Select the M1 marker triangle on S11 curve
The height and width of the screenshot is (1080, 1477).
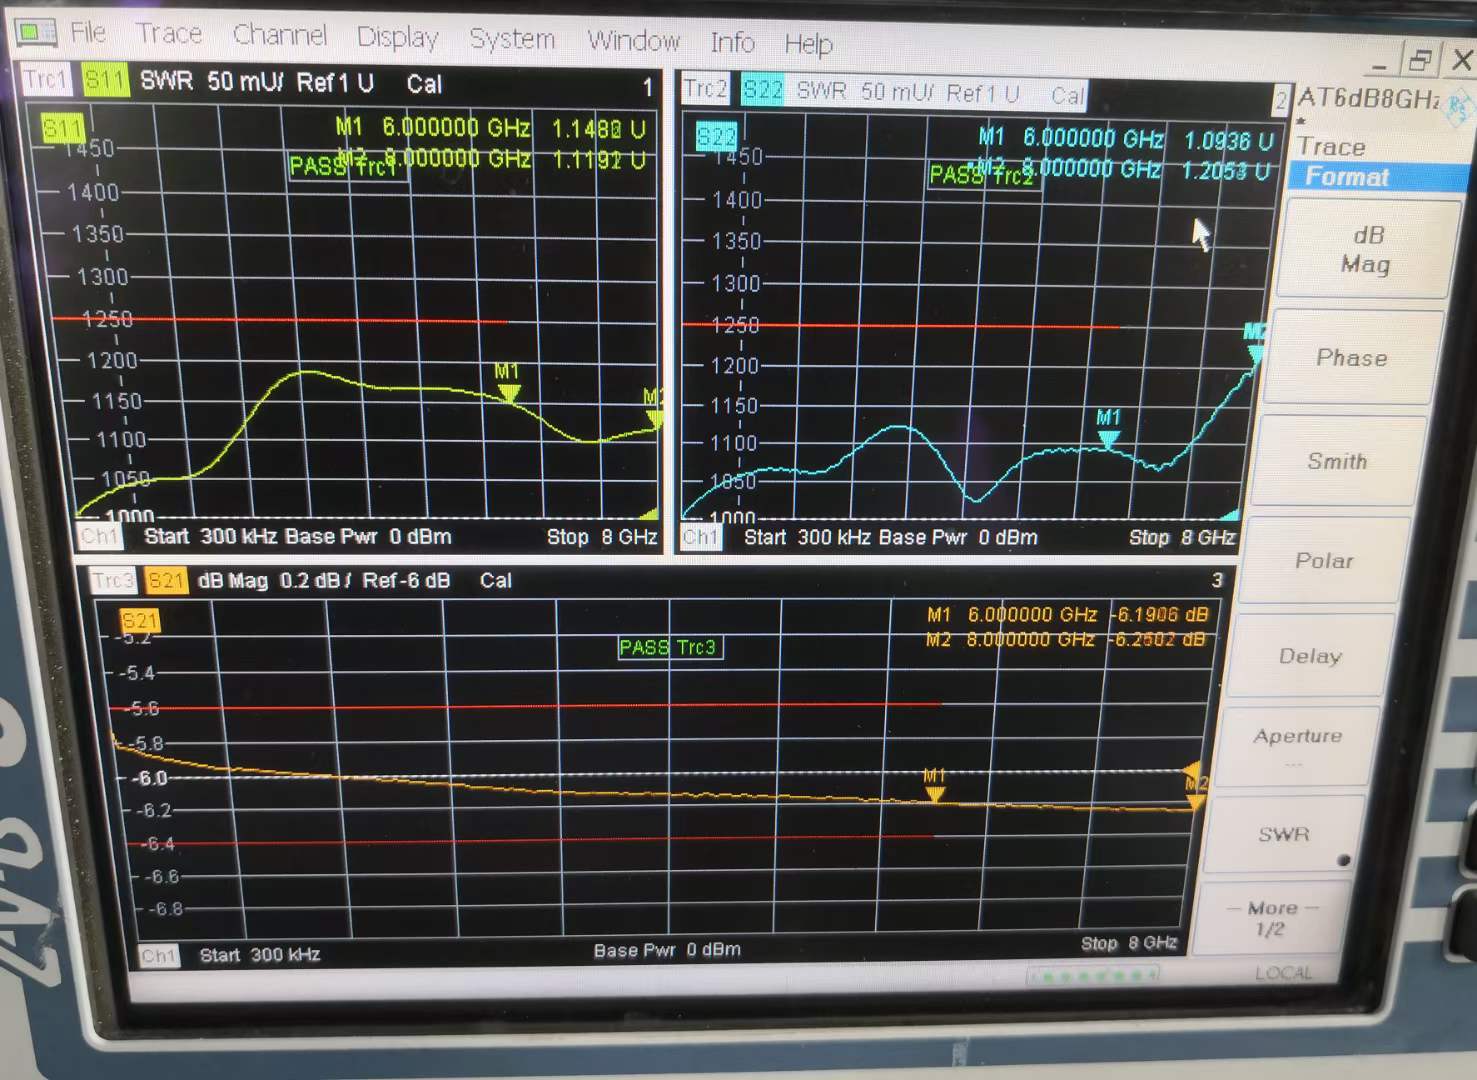(x=509, y=393)
